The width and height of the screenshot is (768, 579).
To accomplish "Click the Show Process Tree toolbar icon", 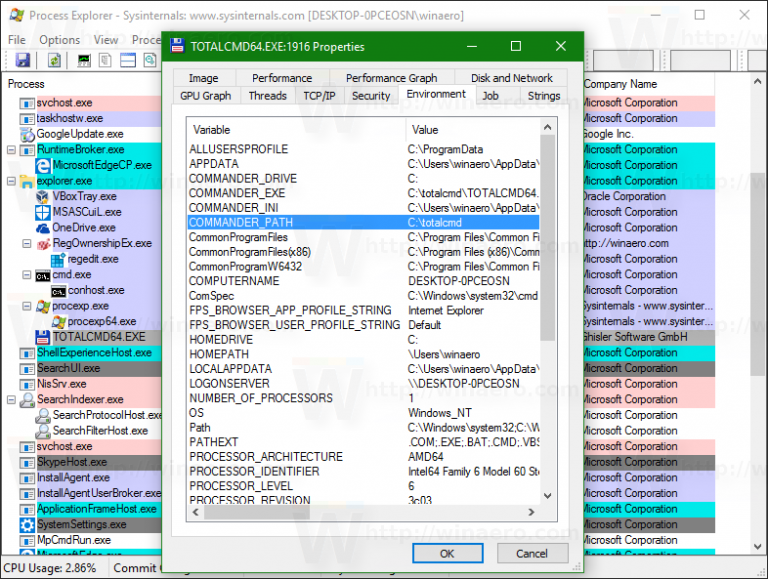I will coord(105,60).
